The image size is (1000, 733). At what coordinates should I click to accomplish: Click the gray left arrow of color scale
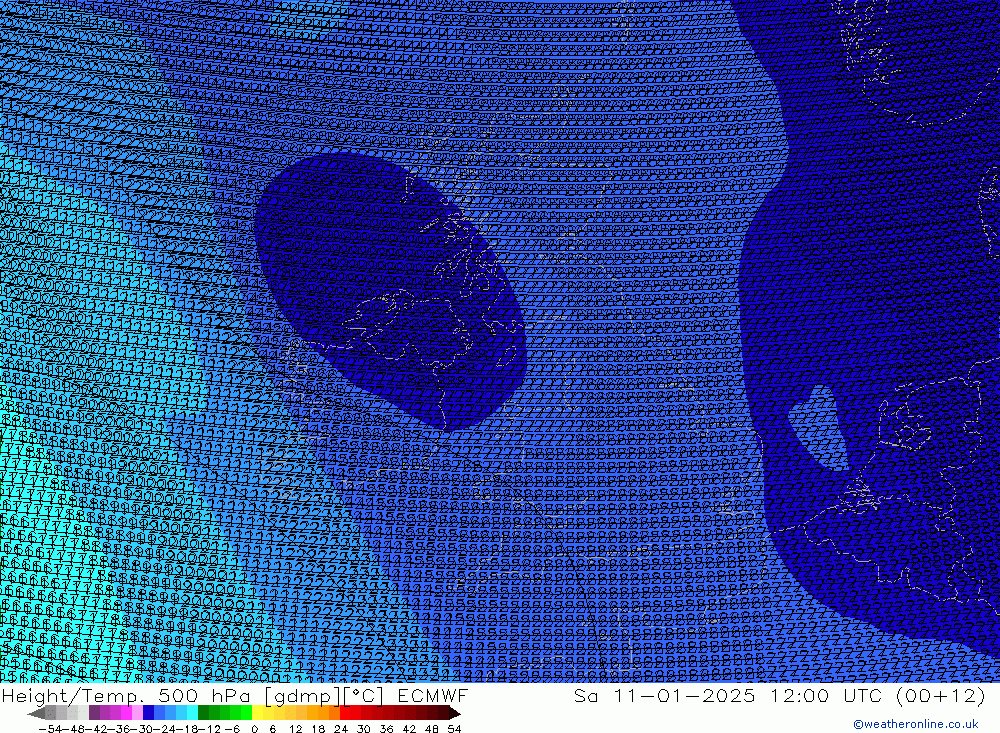point(37,714)
